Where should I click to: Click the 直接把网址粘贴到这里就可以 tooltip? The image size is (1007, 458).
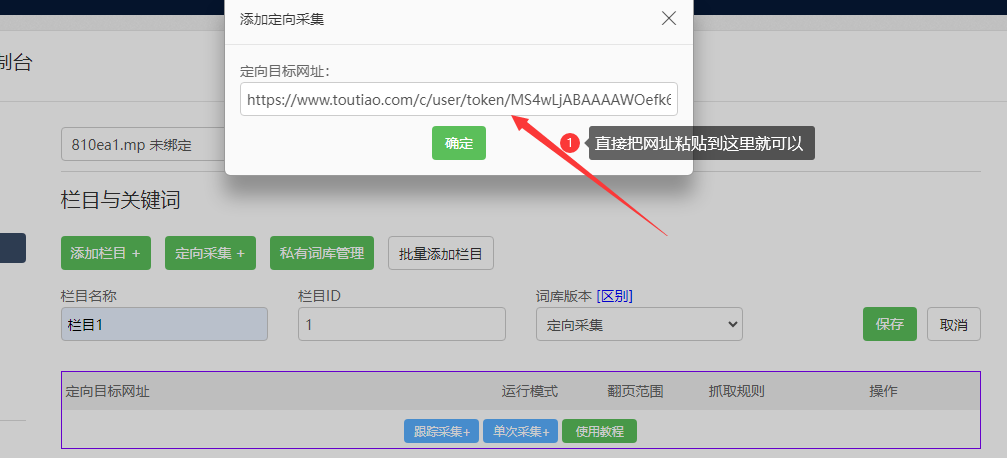click(700, 143)
